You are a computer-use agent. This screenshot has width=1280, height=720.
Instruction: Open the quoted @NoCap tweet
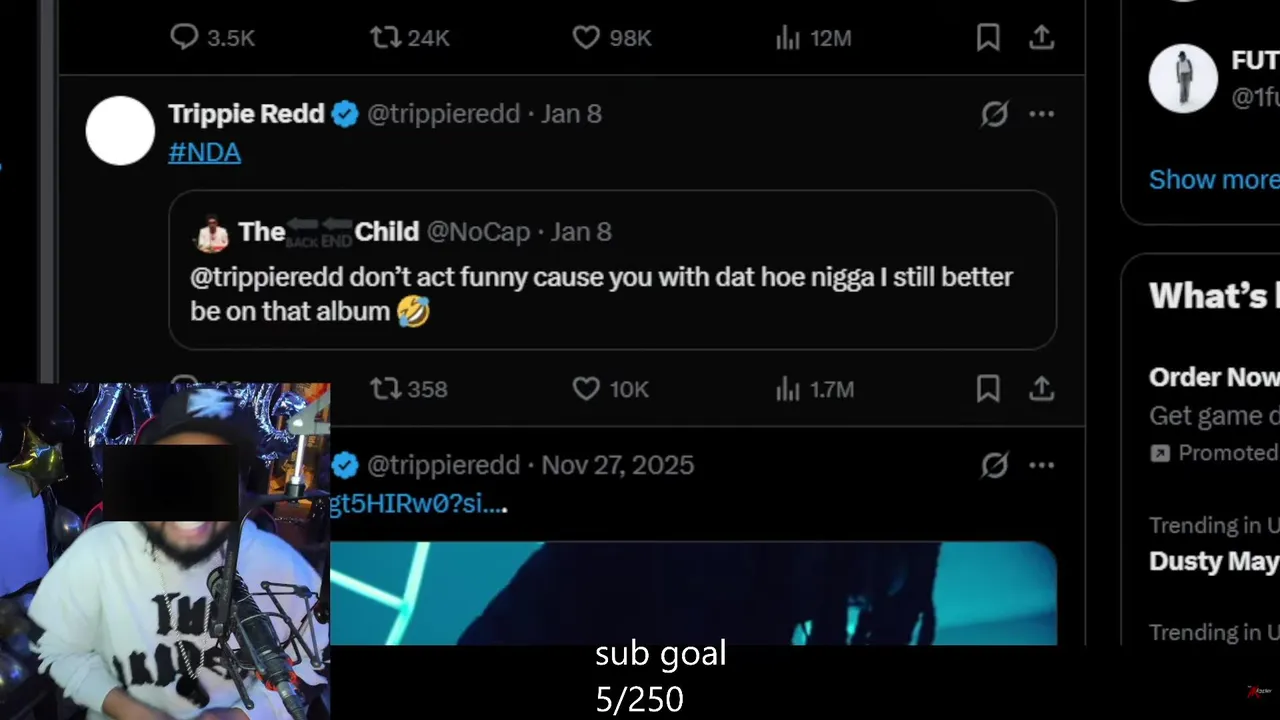(x=612, y=270)
